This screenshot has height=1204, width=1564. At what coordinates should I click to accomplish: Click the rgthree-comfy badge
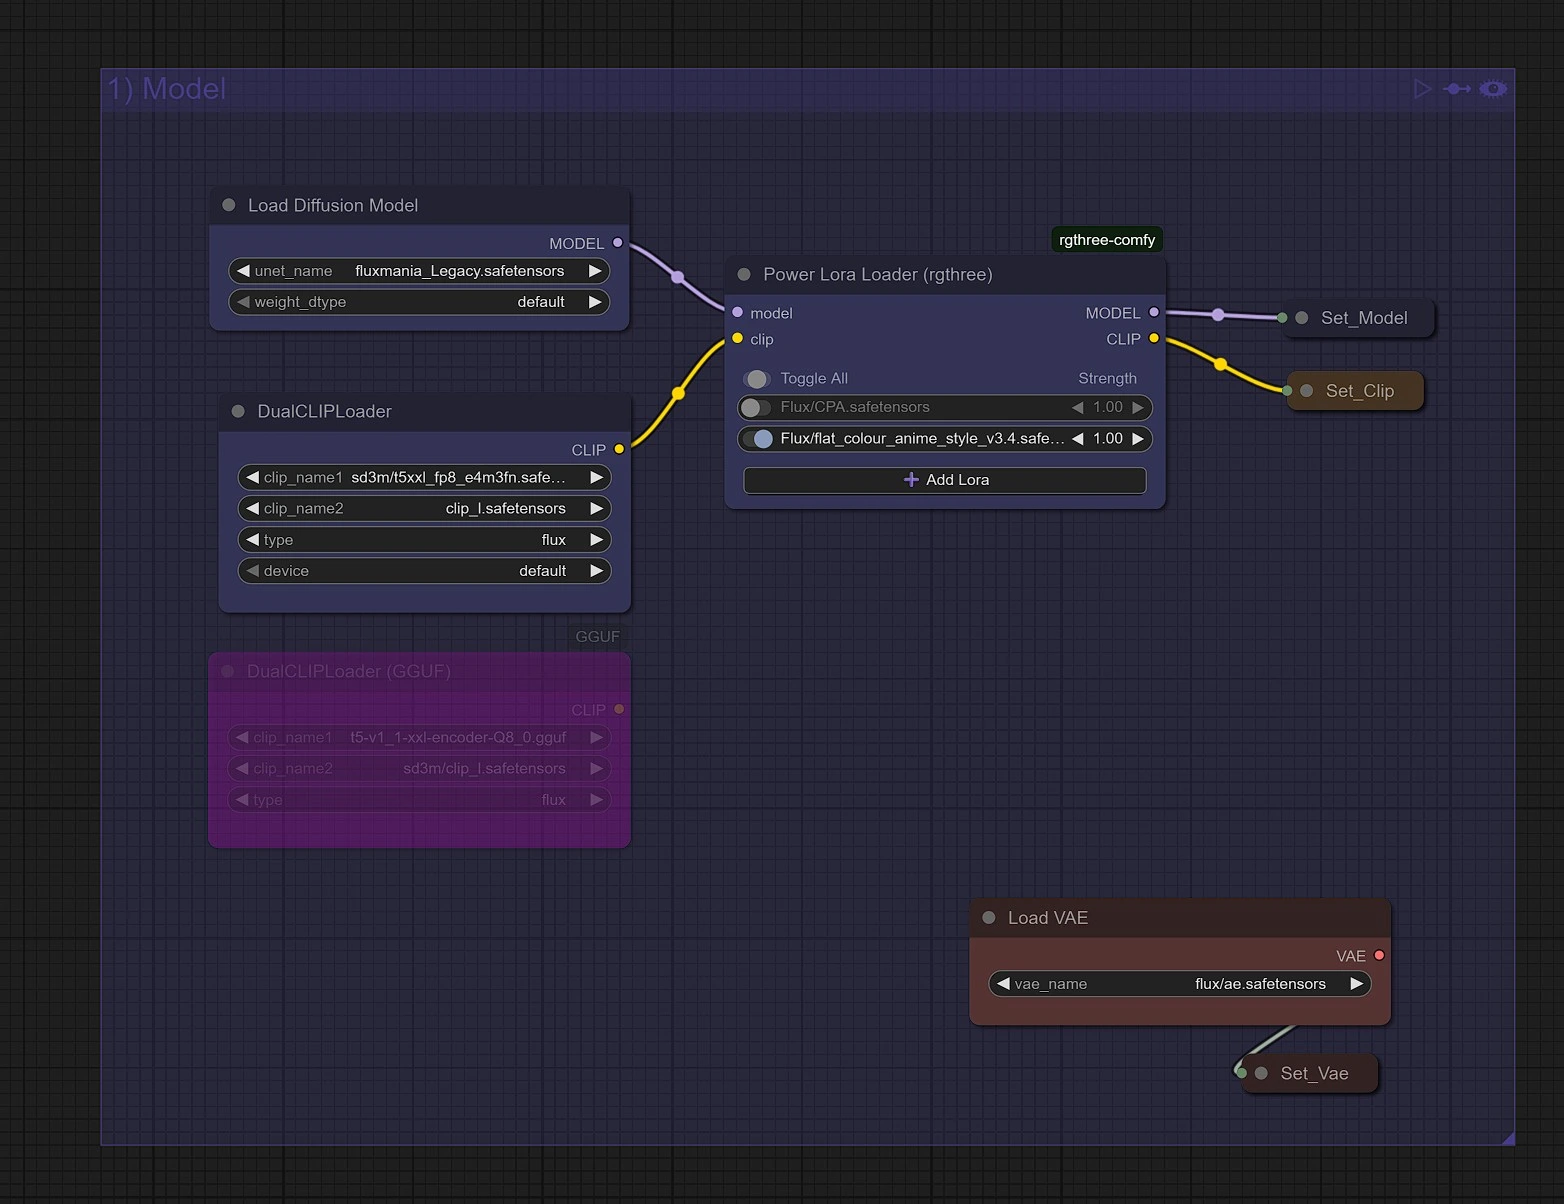click(1107, 240)
